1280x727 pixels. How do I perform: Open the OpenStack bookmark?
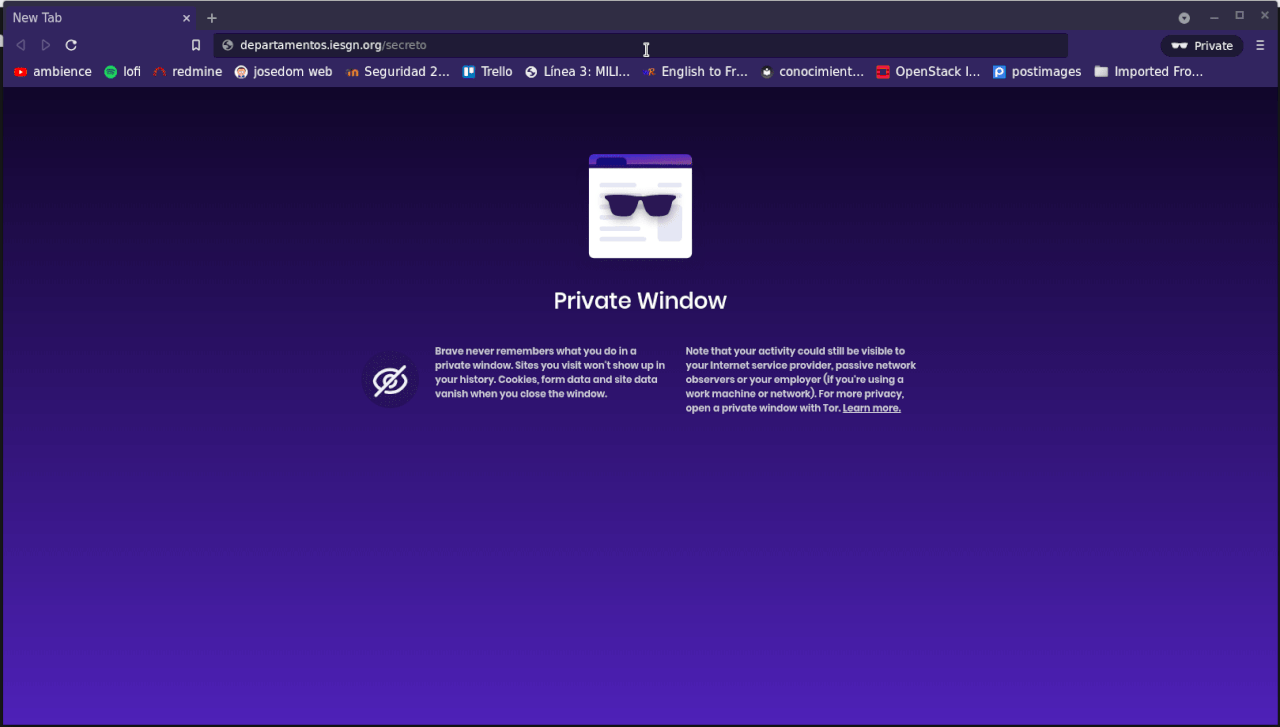pyautogui.click(x=927, y=72)
